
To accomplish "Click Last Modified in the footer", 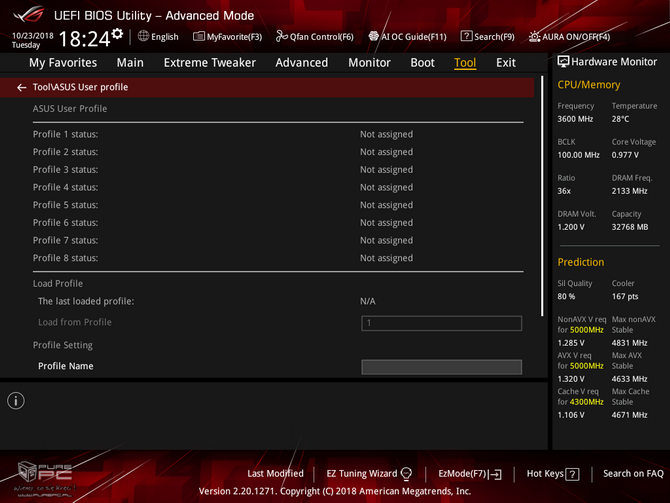I will [x=275, y=474].
